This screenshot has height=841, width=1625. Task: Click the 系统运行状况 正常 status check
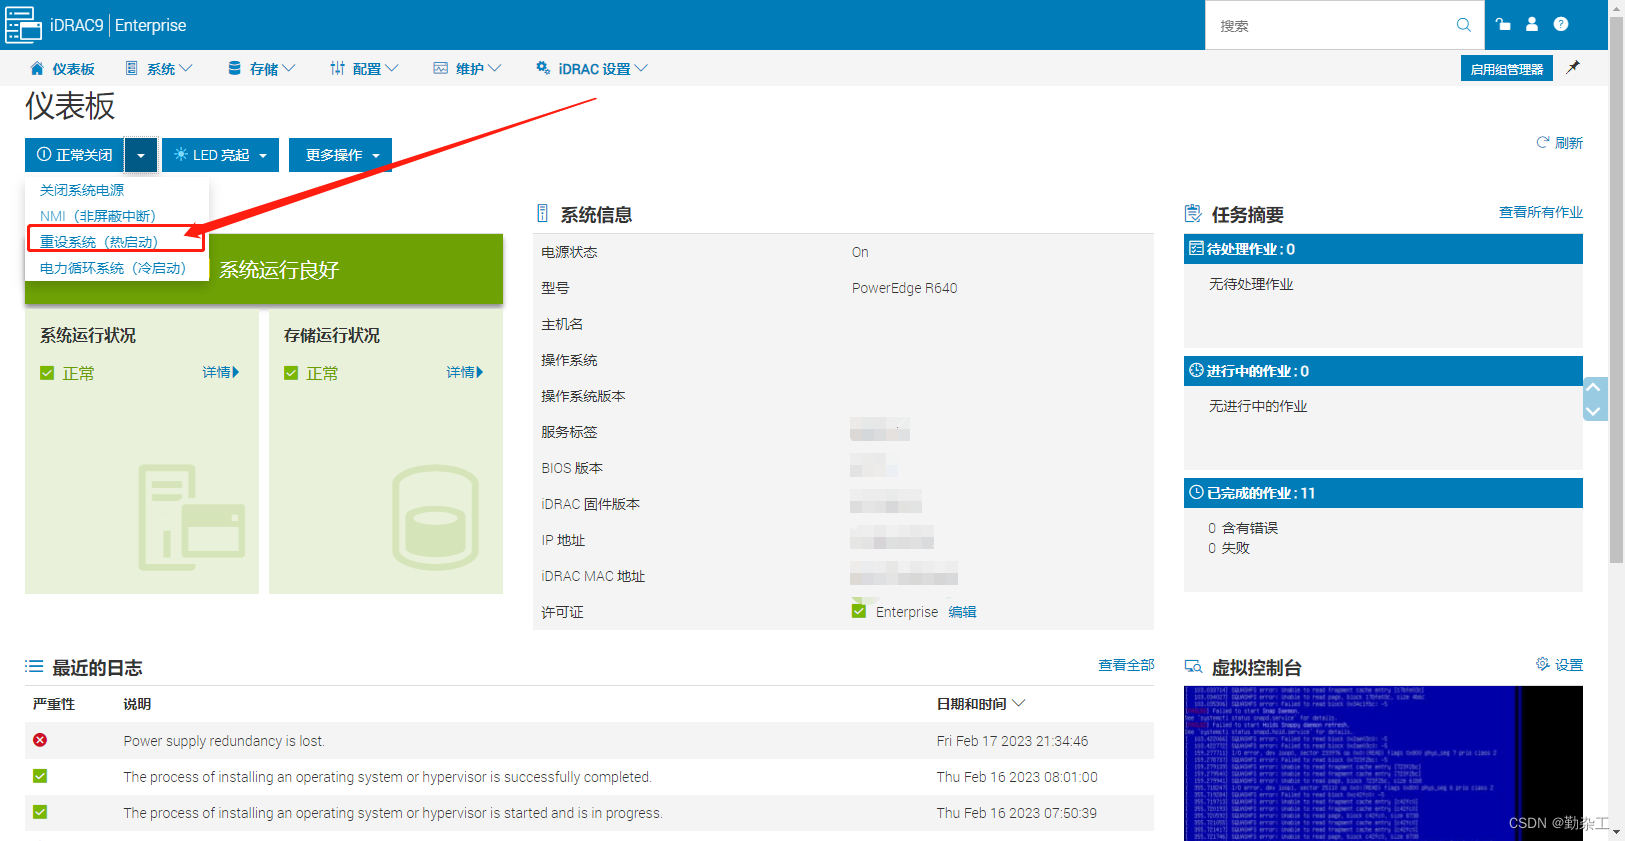pyautogui.click(x=47, y=373)
